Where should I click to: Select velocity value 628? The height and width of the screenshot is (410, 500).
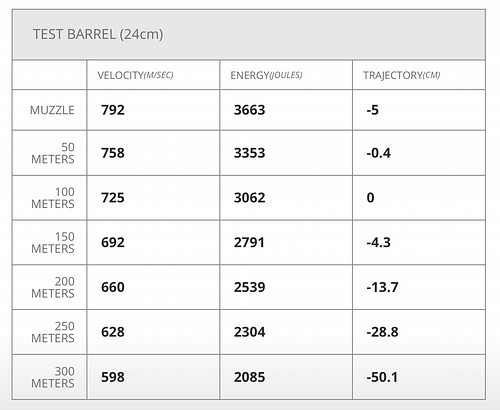tap(113, 332)
